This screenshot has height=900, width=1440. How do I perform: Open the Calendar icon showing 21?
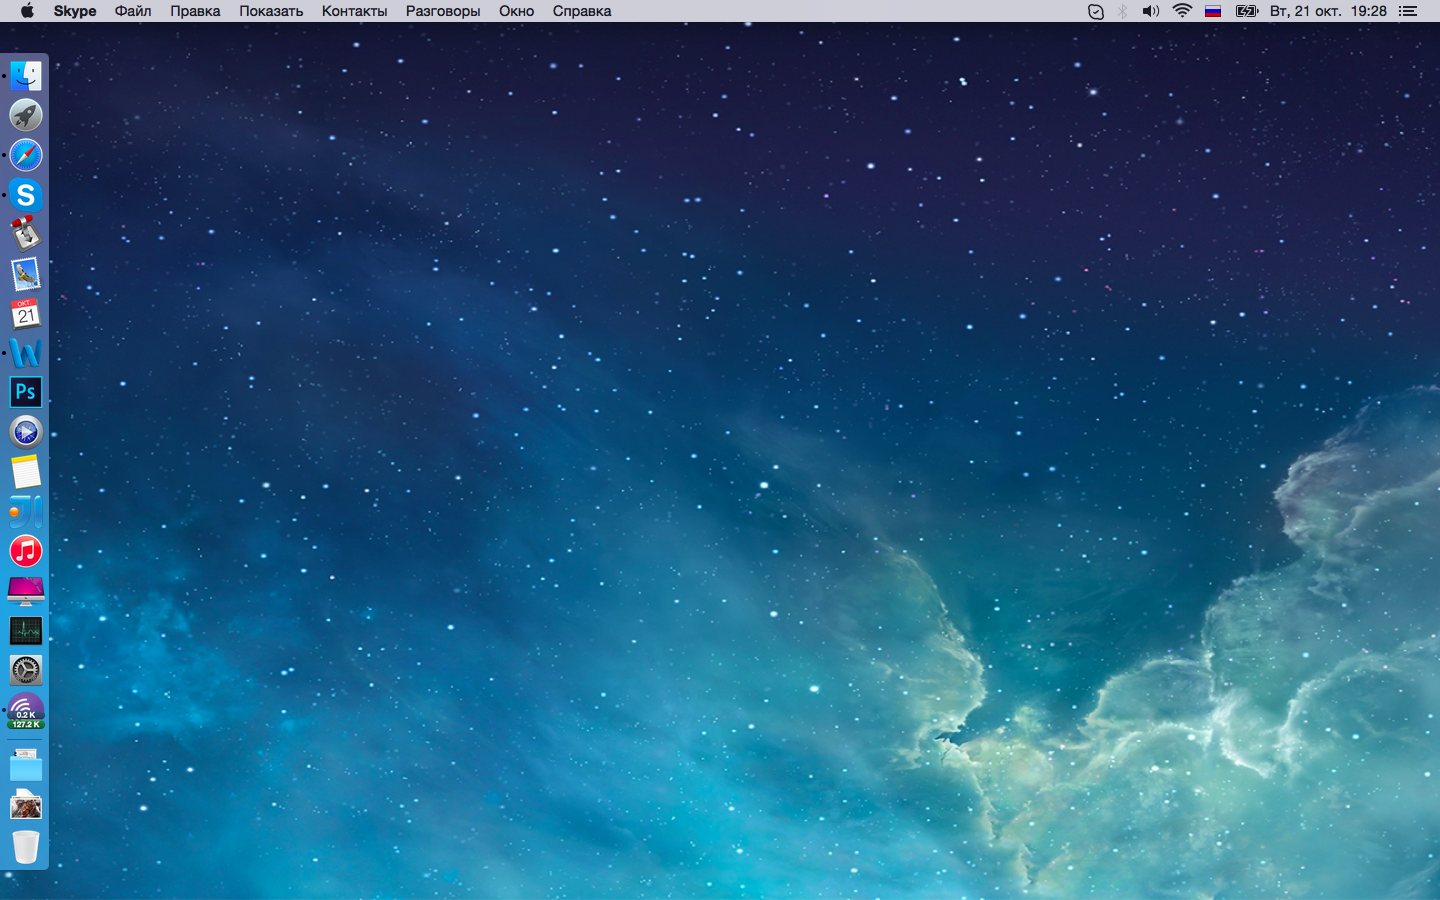(x=26, y=314)
